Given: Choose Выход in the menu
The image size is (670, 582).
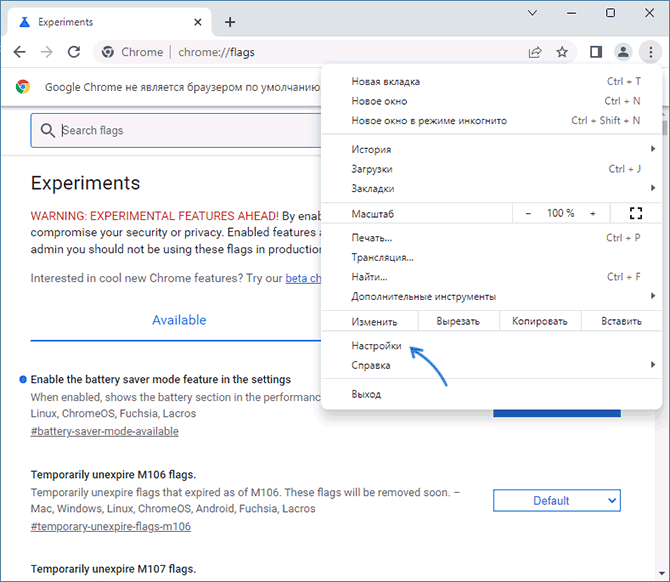Looking at the screenshot, I should coord(491,394).
